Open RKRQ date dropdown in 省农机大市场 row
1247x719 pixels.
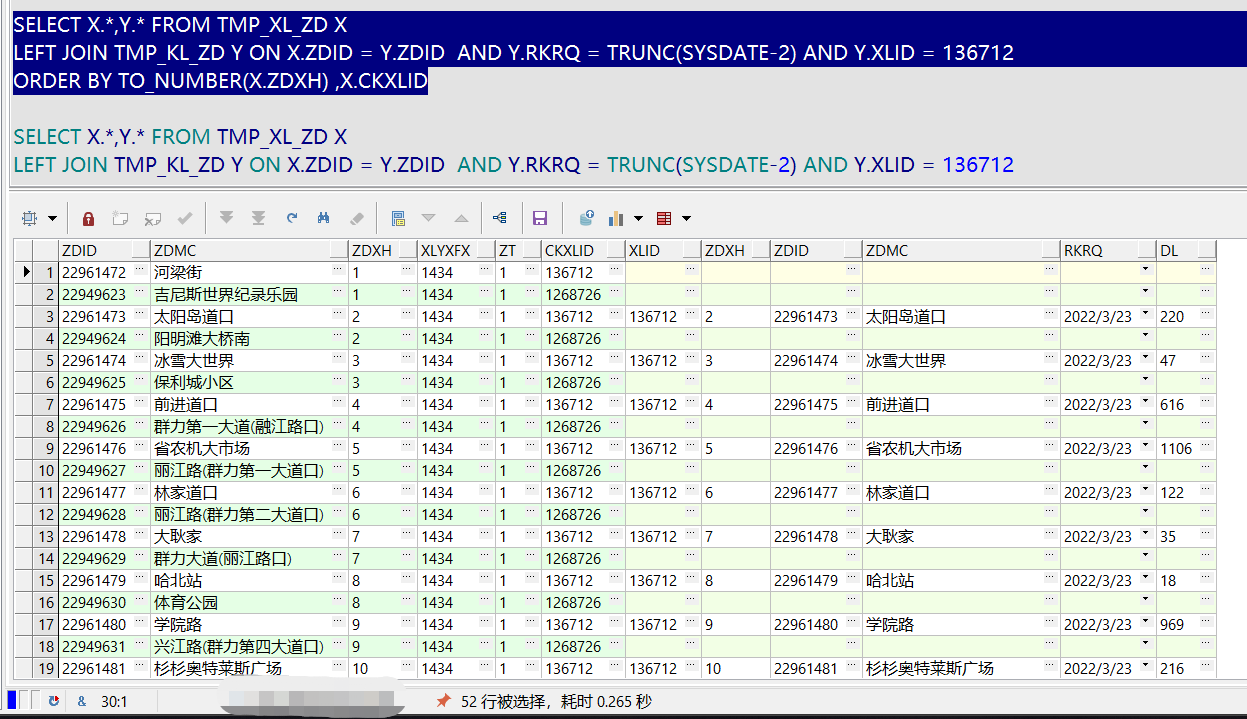[x=1145, y=448]
